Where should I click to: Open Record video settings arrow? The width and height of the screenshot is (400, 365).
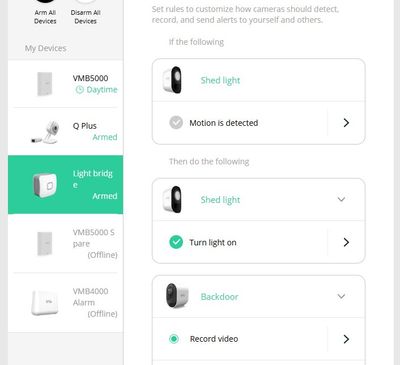point(346,339)
